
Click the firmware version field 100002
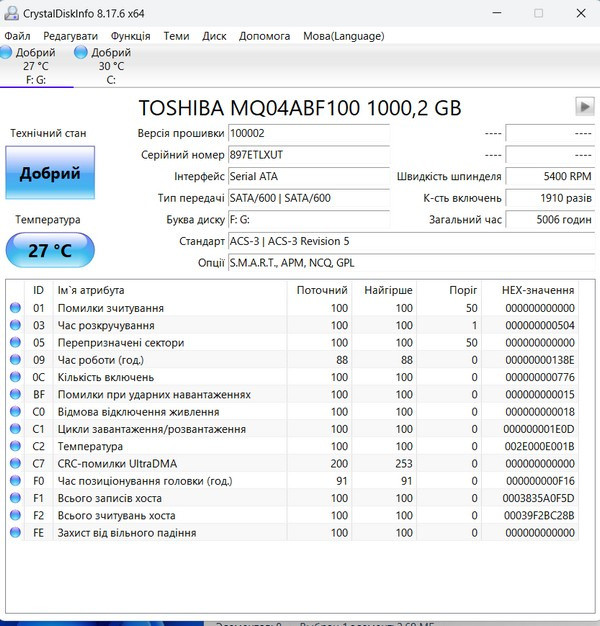point(309,133)
